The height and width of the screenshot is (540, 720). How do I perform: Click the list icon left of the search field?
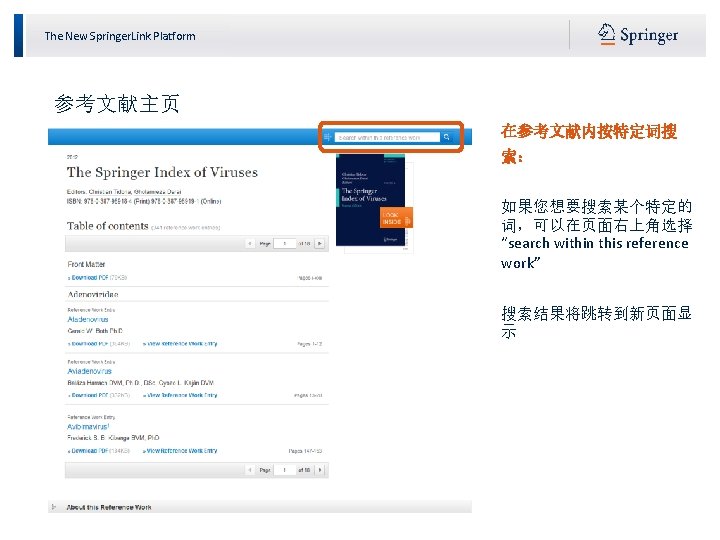327,137
